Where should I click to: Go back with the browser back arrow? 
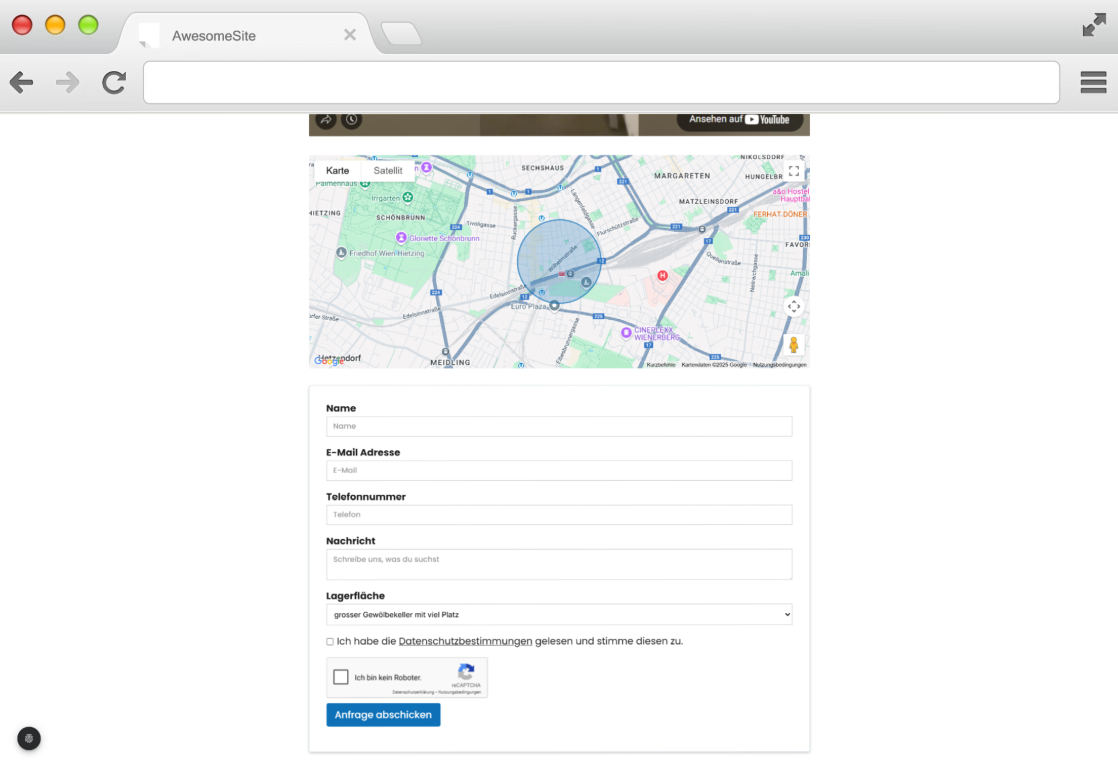click(x=21, y=83)
